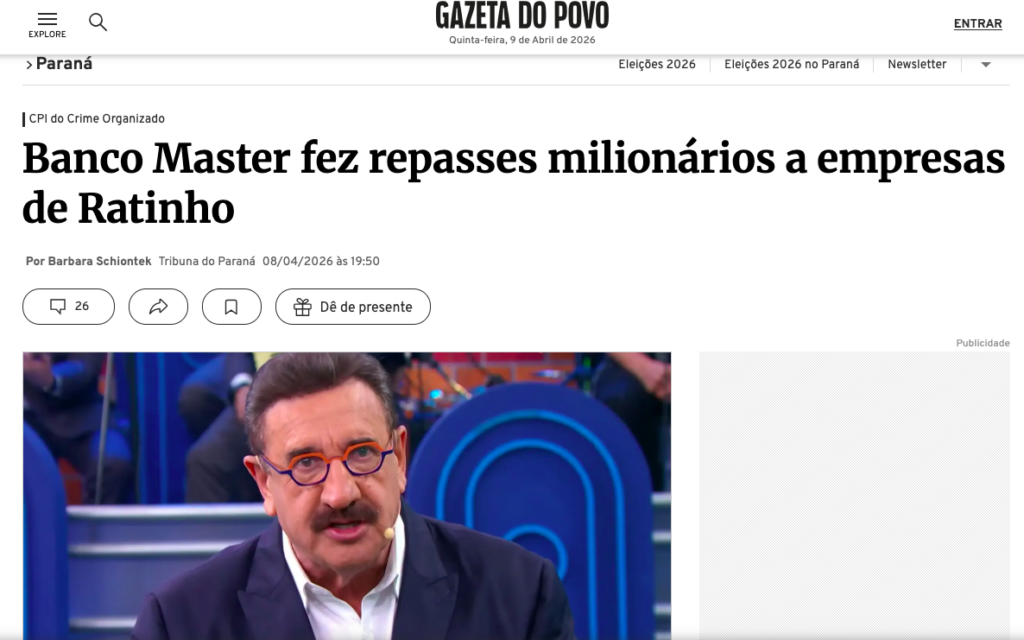Open the Explore hamburger menu
Image resolution: width=1024 pixels, height=640 pixels.
pyautogui.click(x=47, y=25)
